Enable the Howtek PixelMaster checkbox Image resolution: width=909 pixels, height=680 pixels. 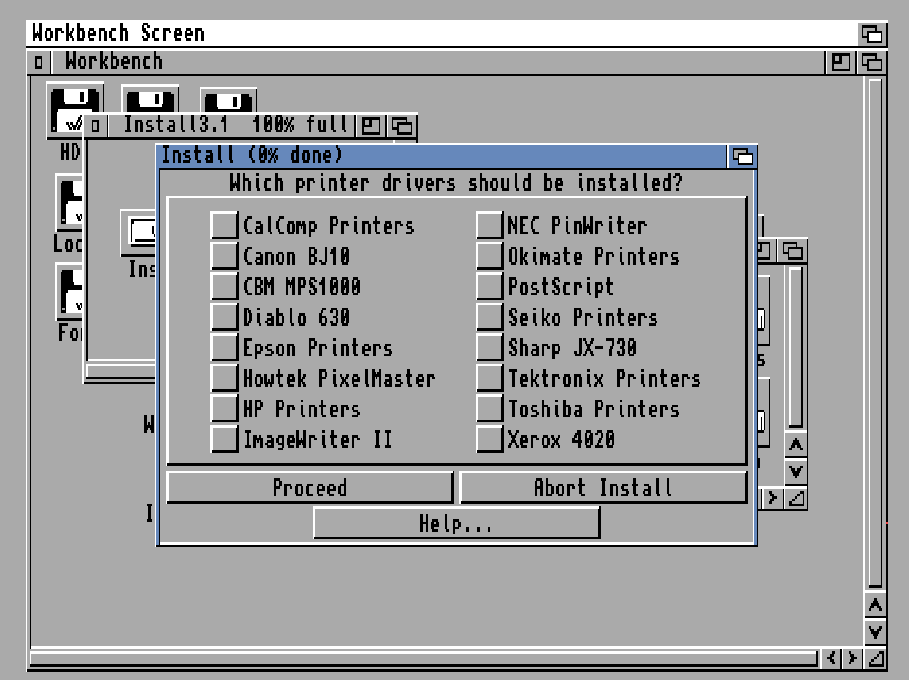tap(224, 379)
